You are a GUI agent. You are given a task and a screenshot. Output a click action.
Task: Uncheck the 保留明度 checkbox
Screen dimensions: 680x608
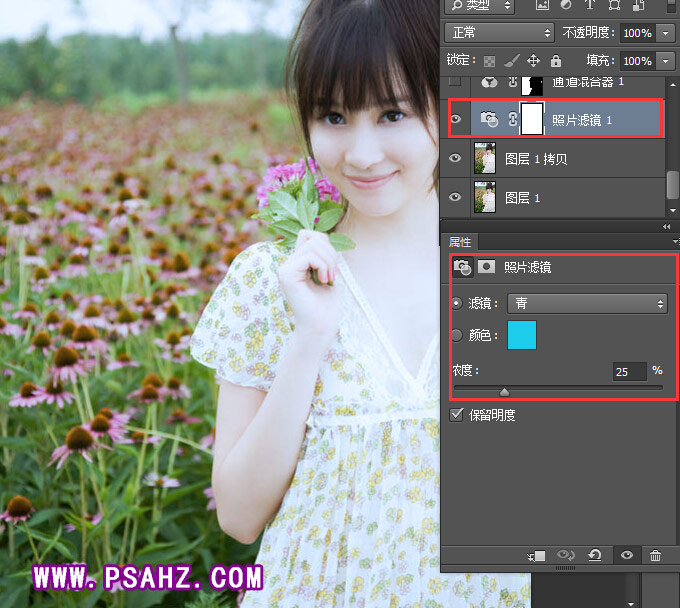coord(457,414)
